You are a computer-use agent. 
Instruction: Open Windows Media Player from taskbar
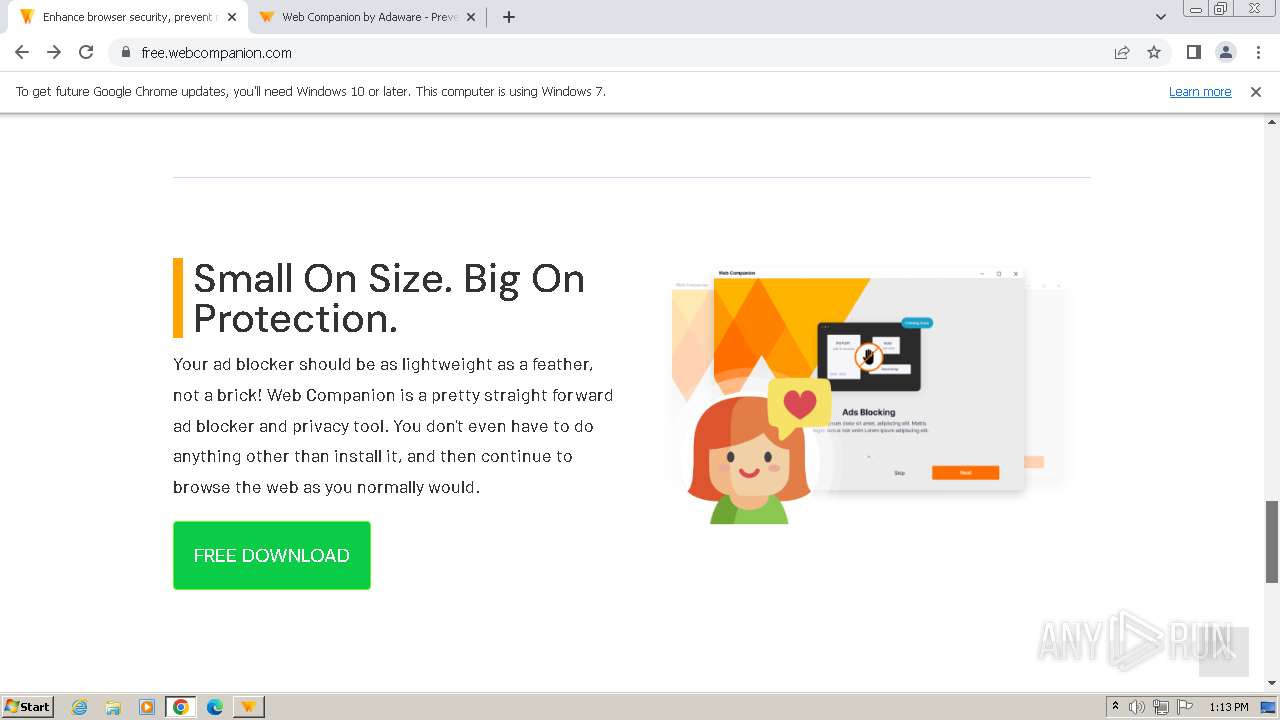[147, 707]
